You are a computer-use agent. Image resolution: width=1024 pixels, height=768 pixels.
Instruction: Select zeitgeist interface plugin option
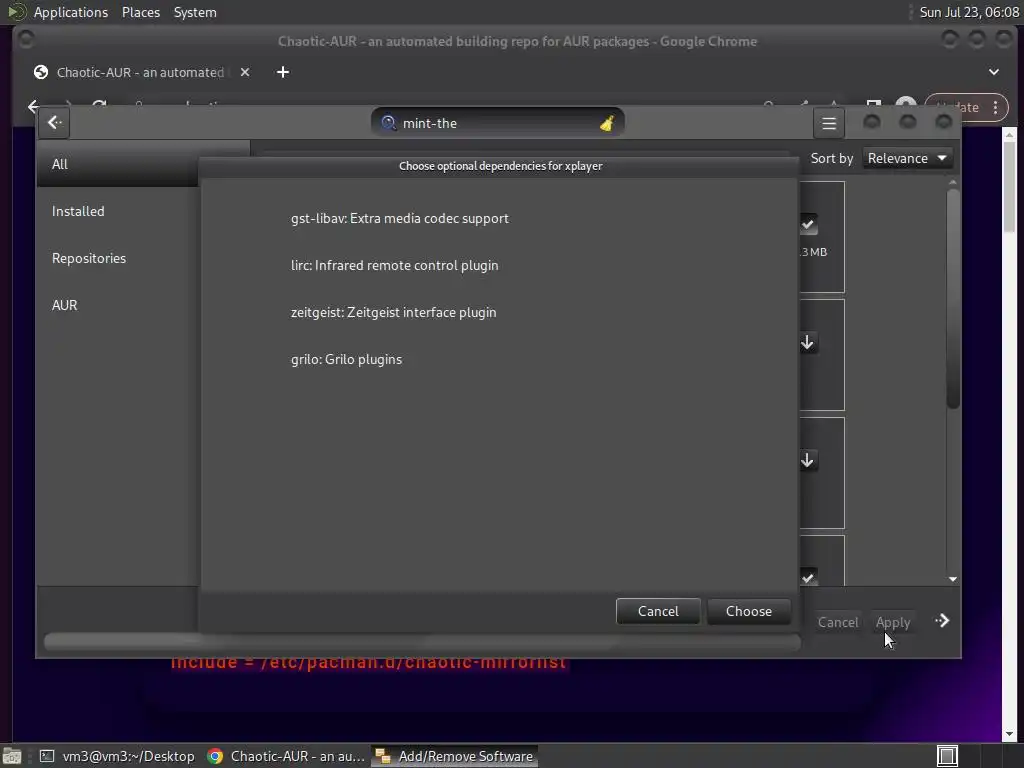[x=393, y=312]
